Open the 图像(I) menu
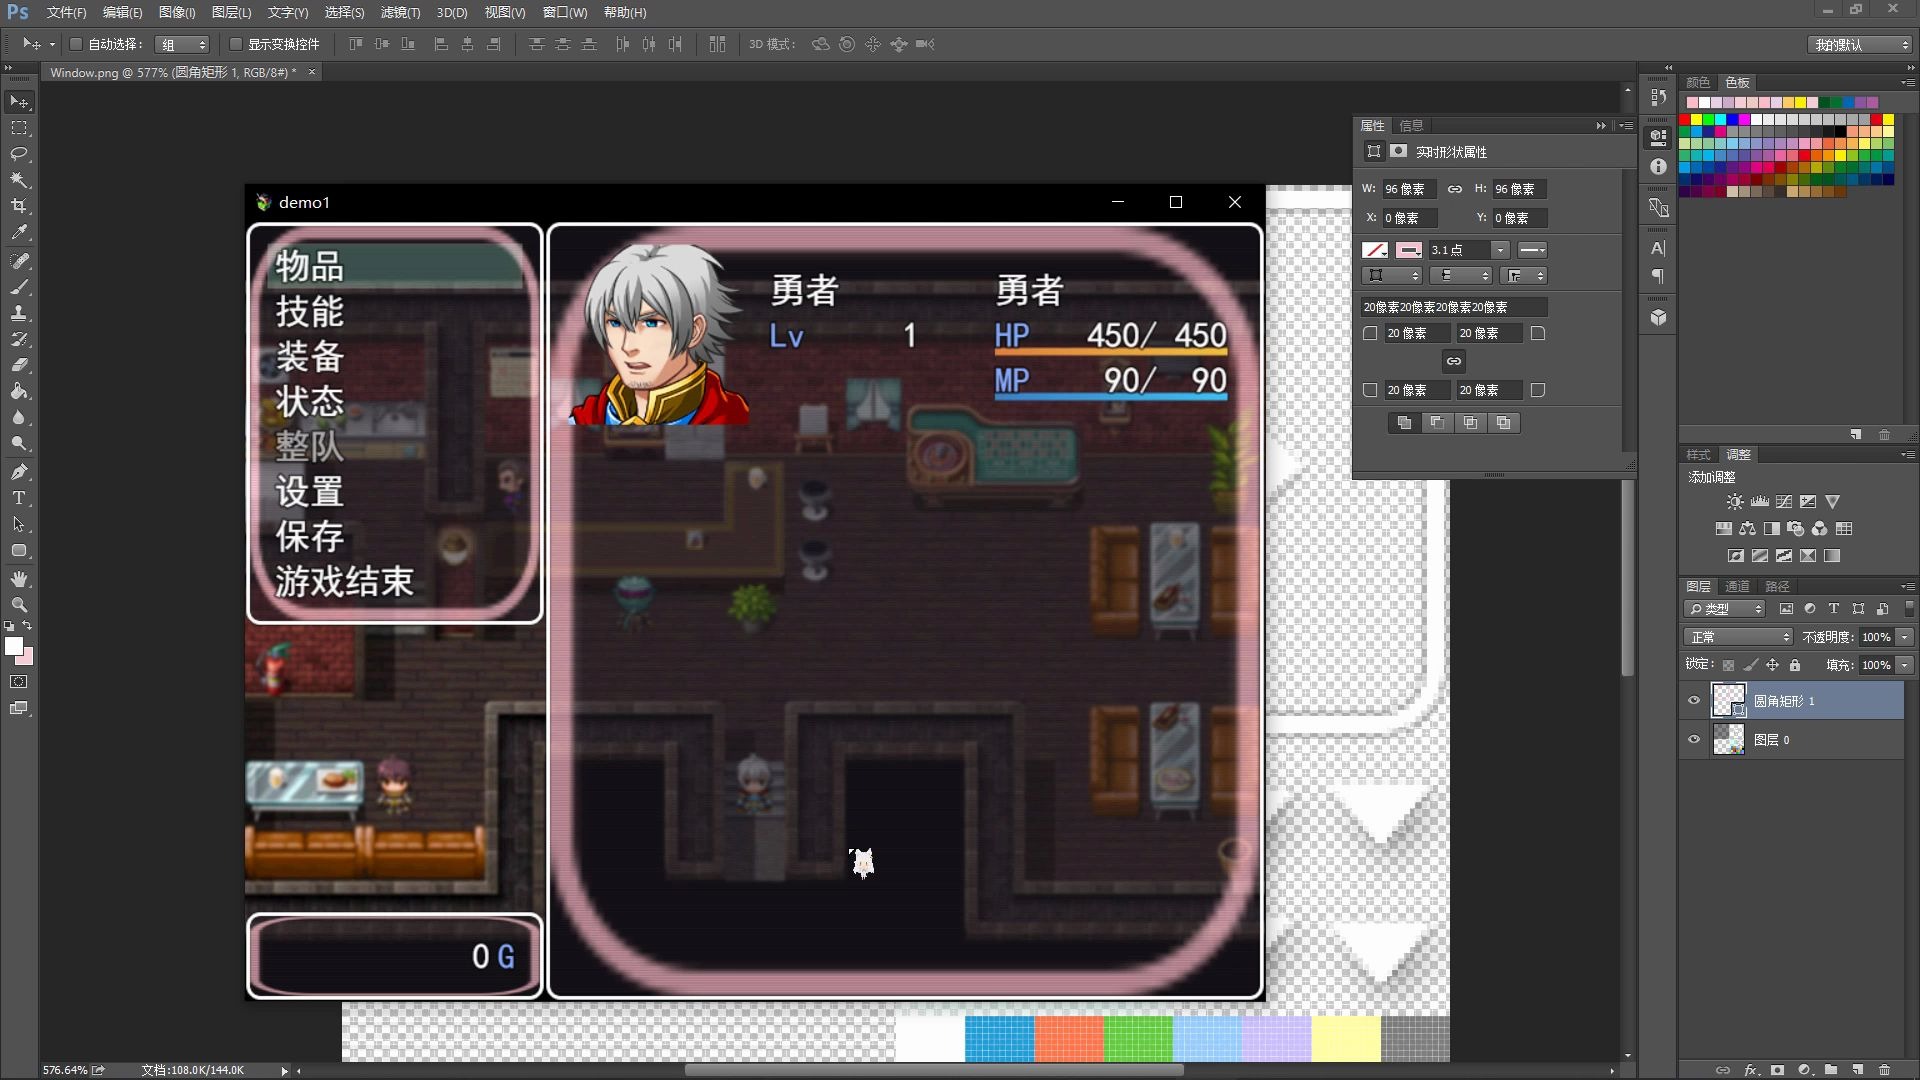Image resolution: width=1920 pixels, height=1080 pixels. 177,12
